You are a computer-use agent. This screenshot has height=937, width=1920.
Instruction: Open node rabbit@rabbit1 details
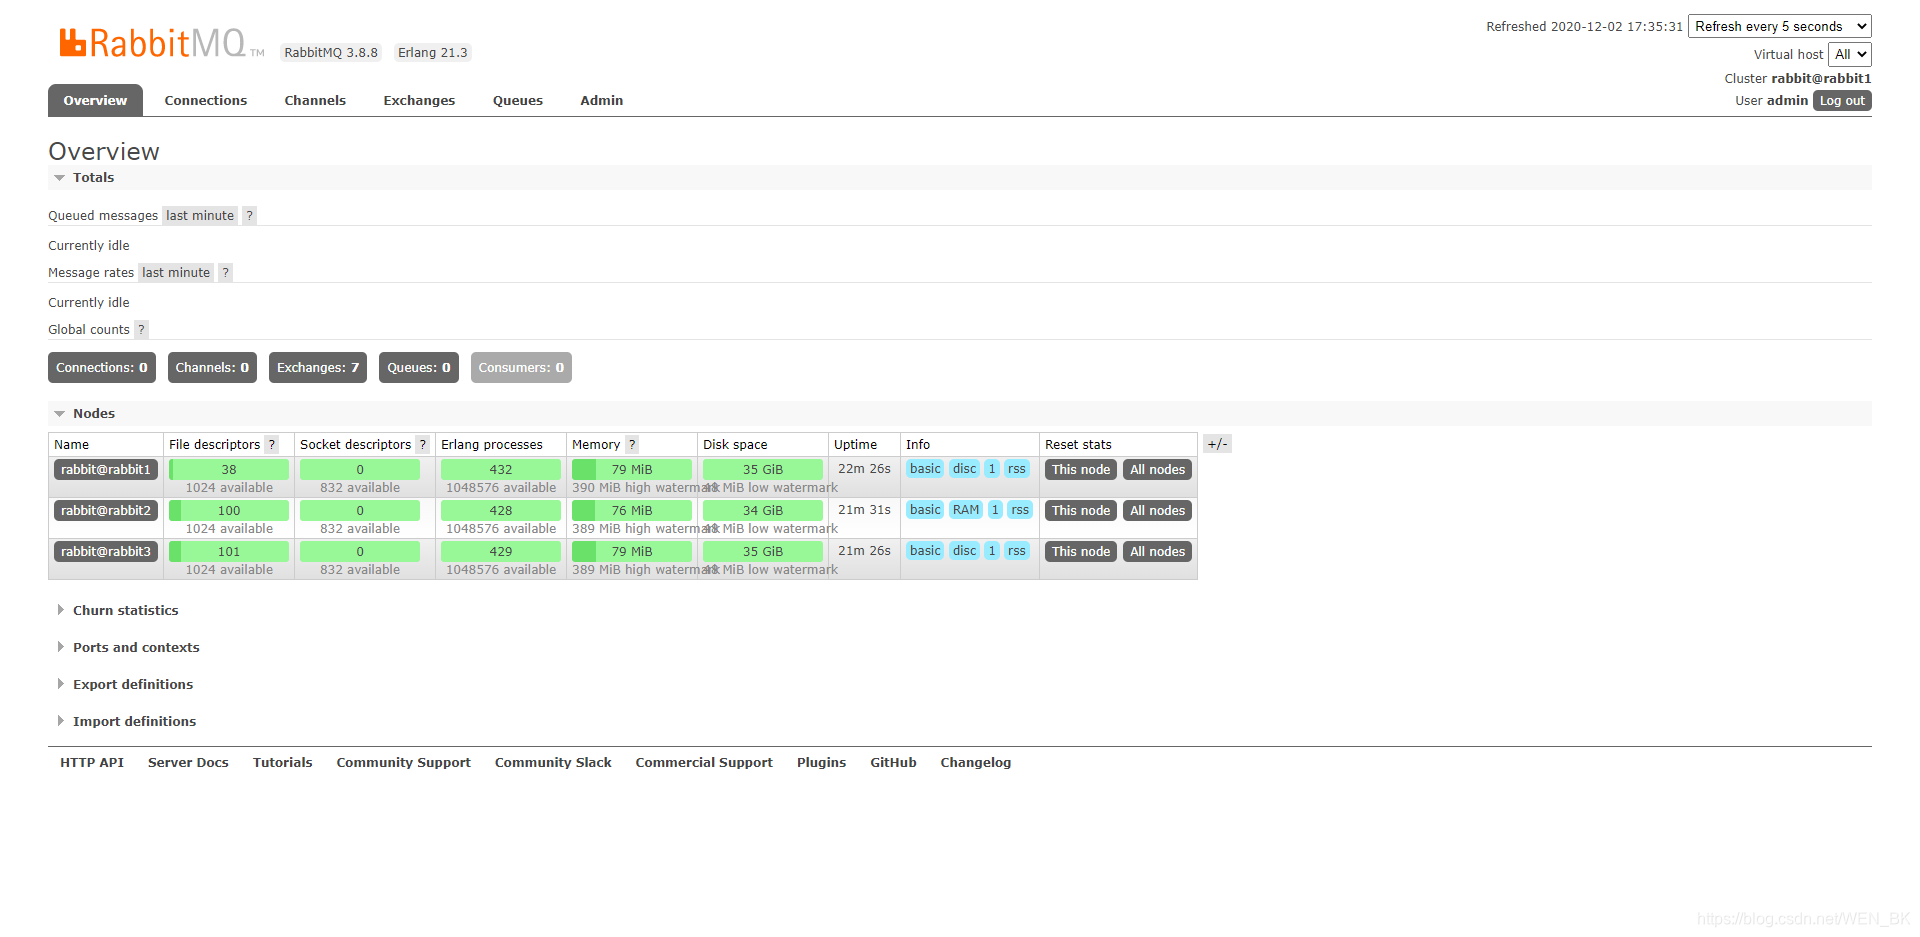click(x=106, y=470)
